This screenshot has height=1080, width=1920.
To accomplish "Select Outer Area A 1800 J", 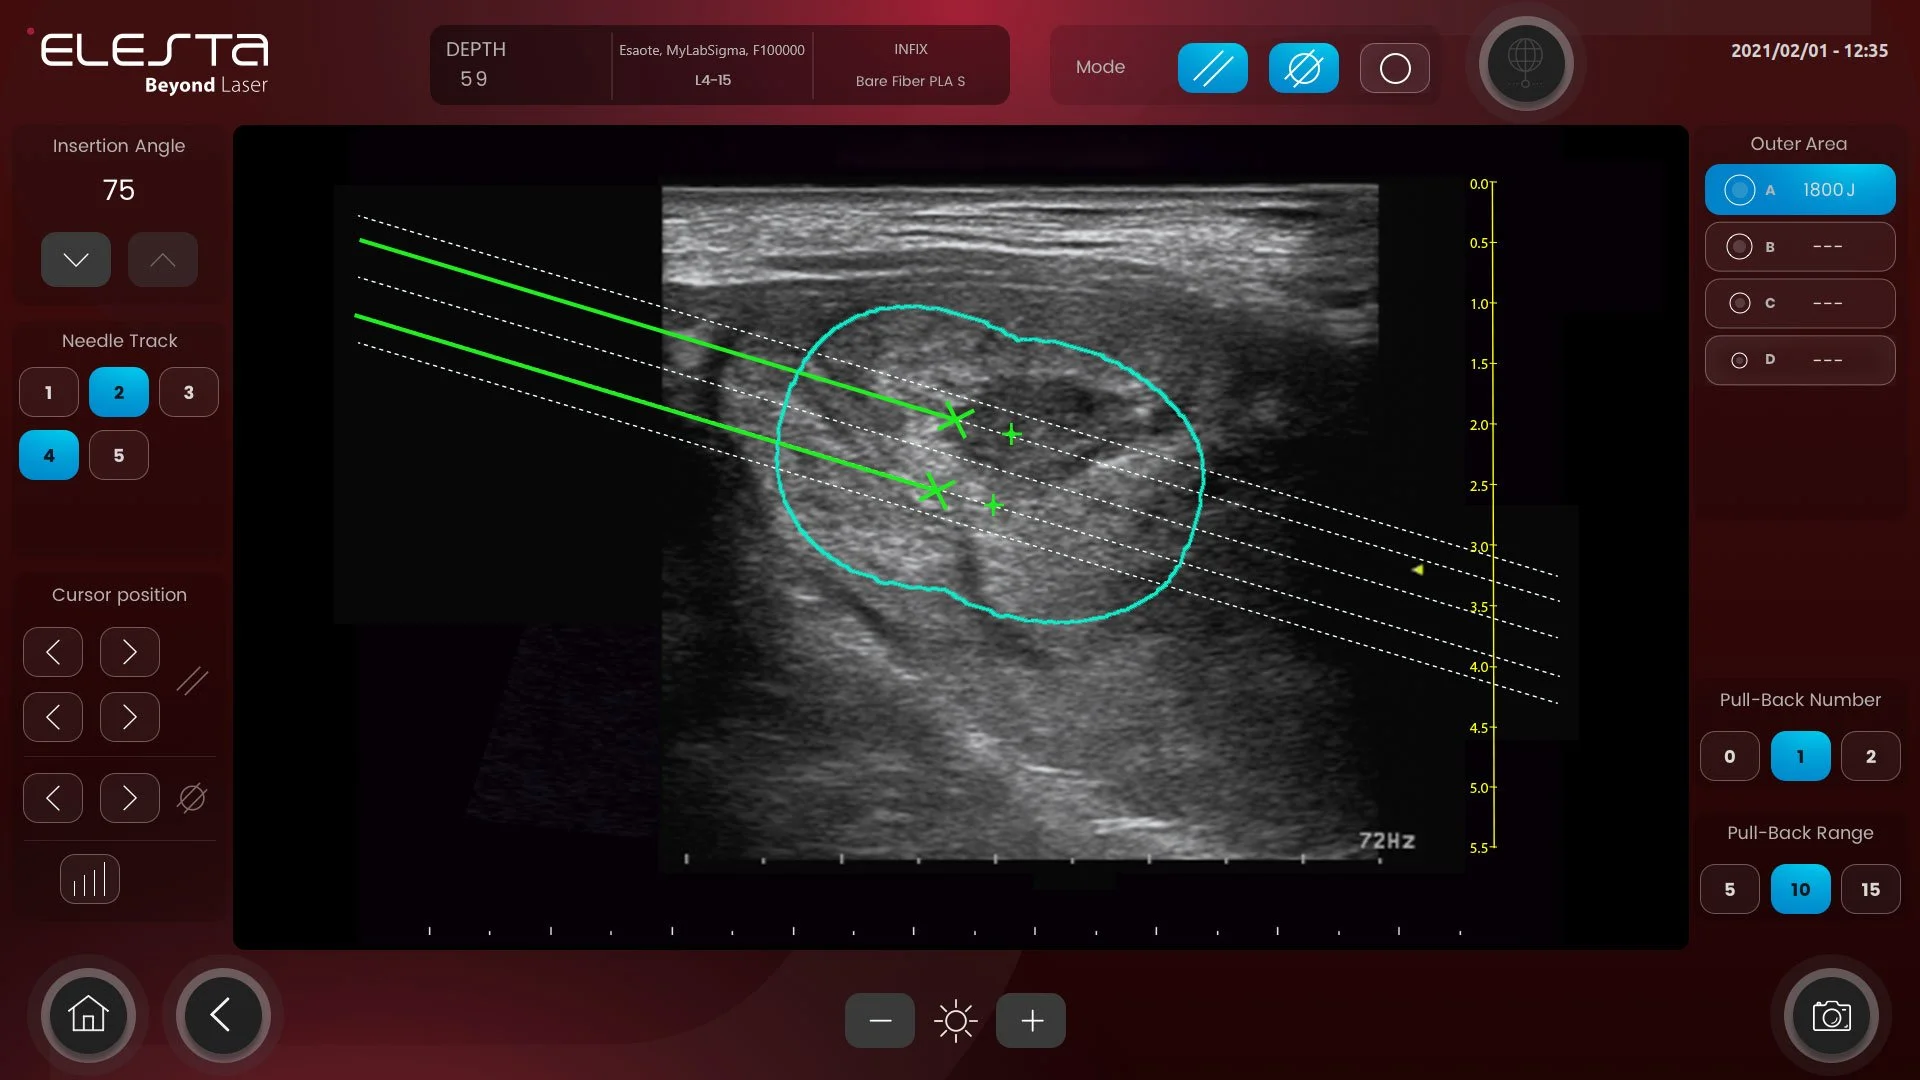I will click(x=1799, y=190).
